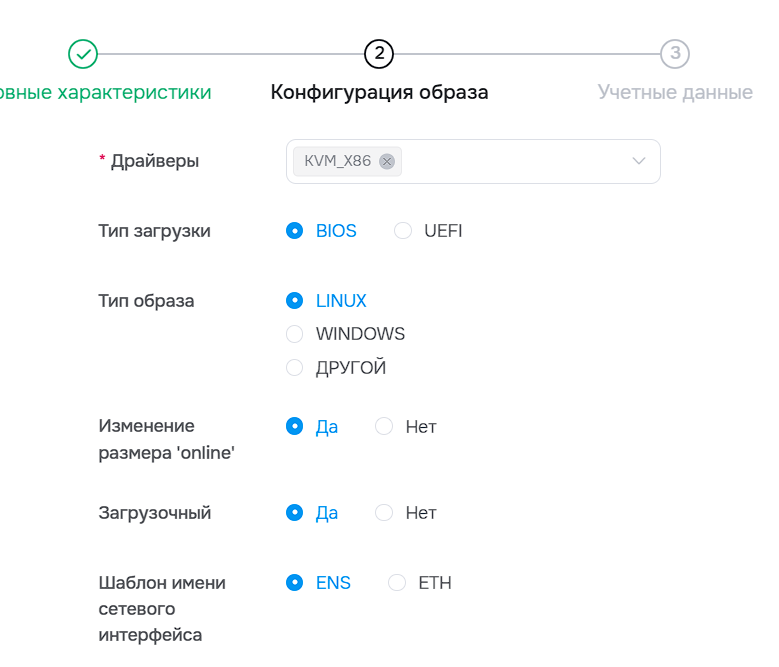Select BIOS boot type

pyautogui.click(x=294, y=231)
